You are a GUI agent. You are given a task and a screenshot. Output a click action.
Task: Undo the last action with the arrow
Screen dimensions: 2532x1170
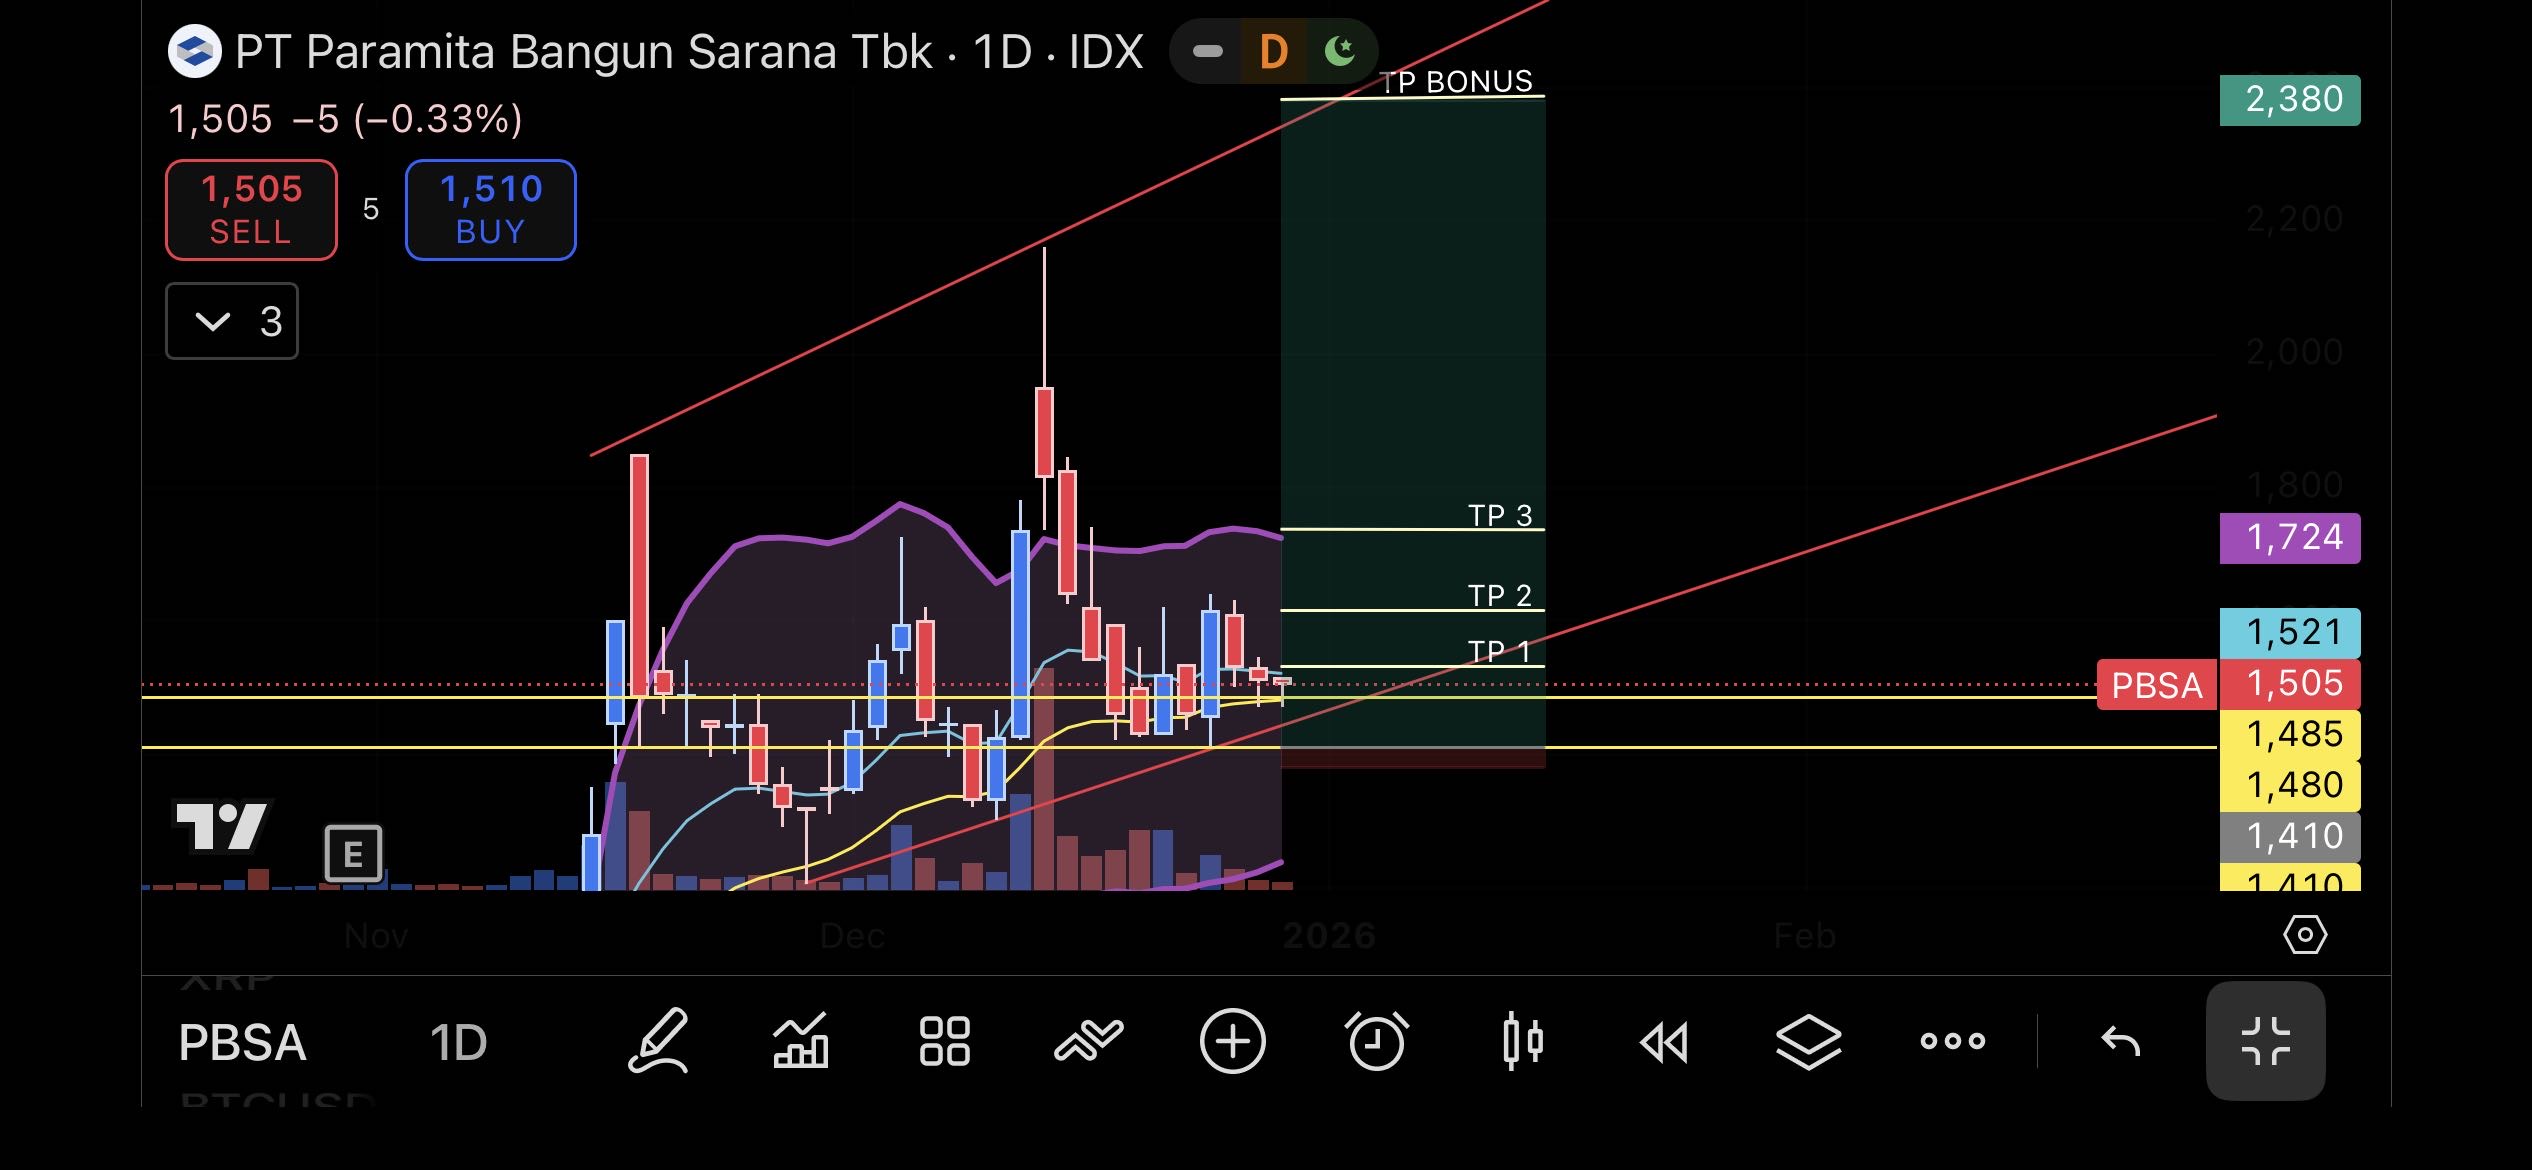(2120, 1041)
